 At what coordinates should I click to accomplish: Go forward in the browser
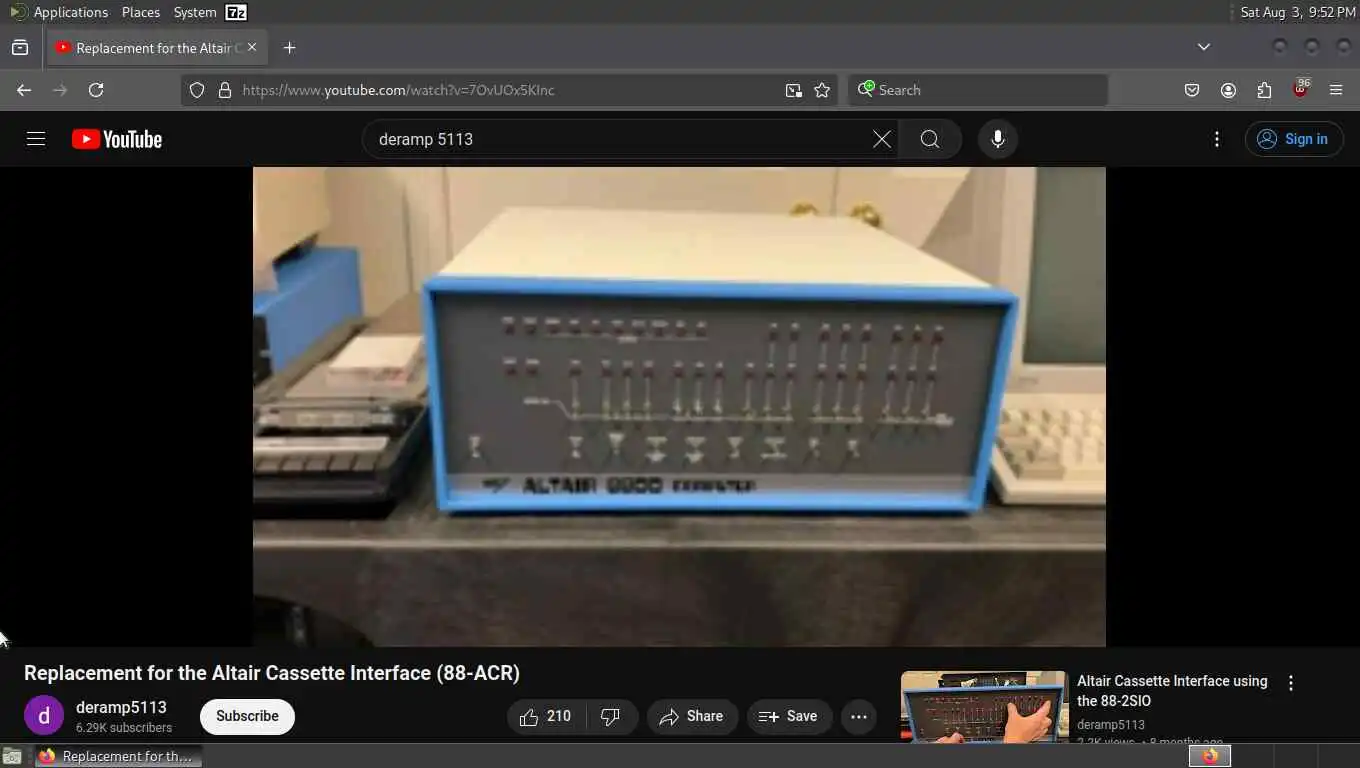tap(60, 90)
